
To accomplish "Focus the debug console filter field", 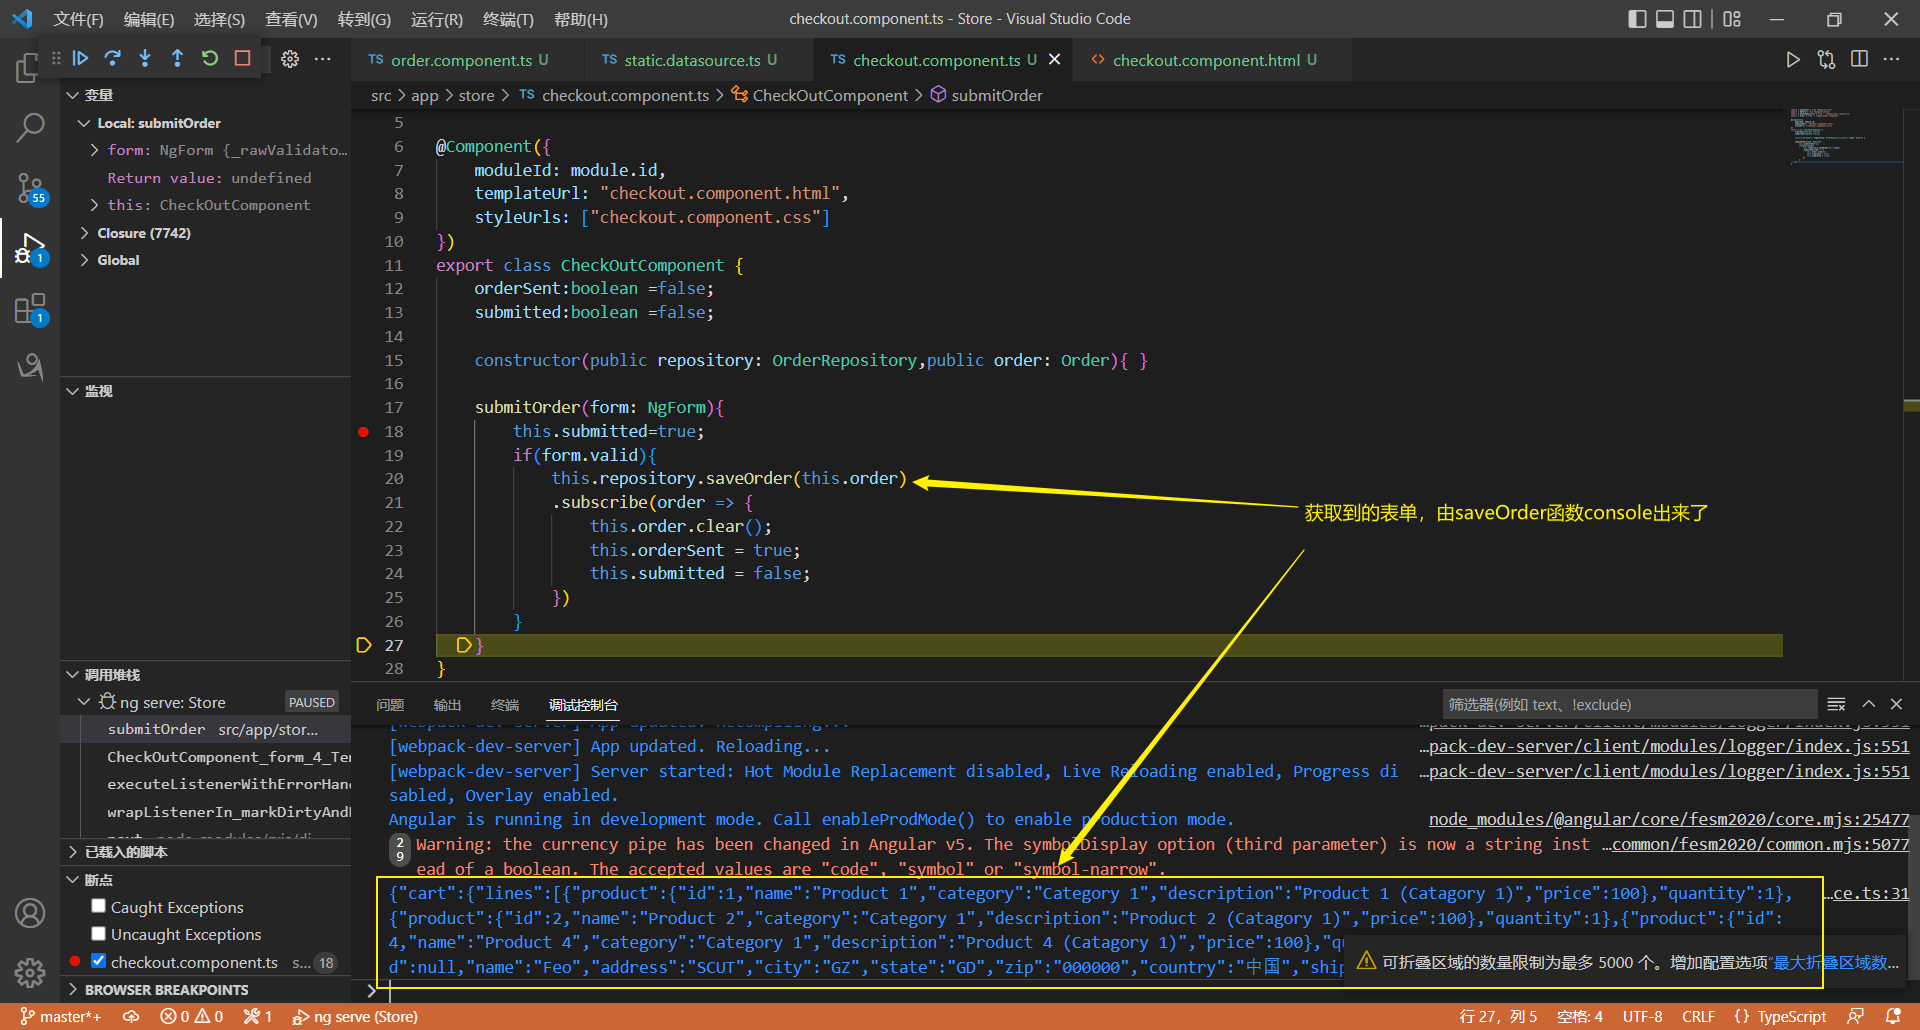I will [x=1628, y=704].
